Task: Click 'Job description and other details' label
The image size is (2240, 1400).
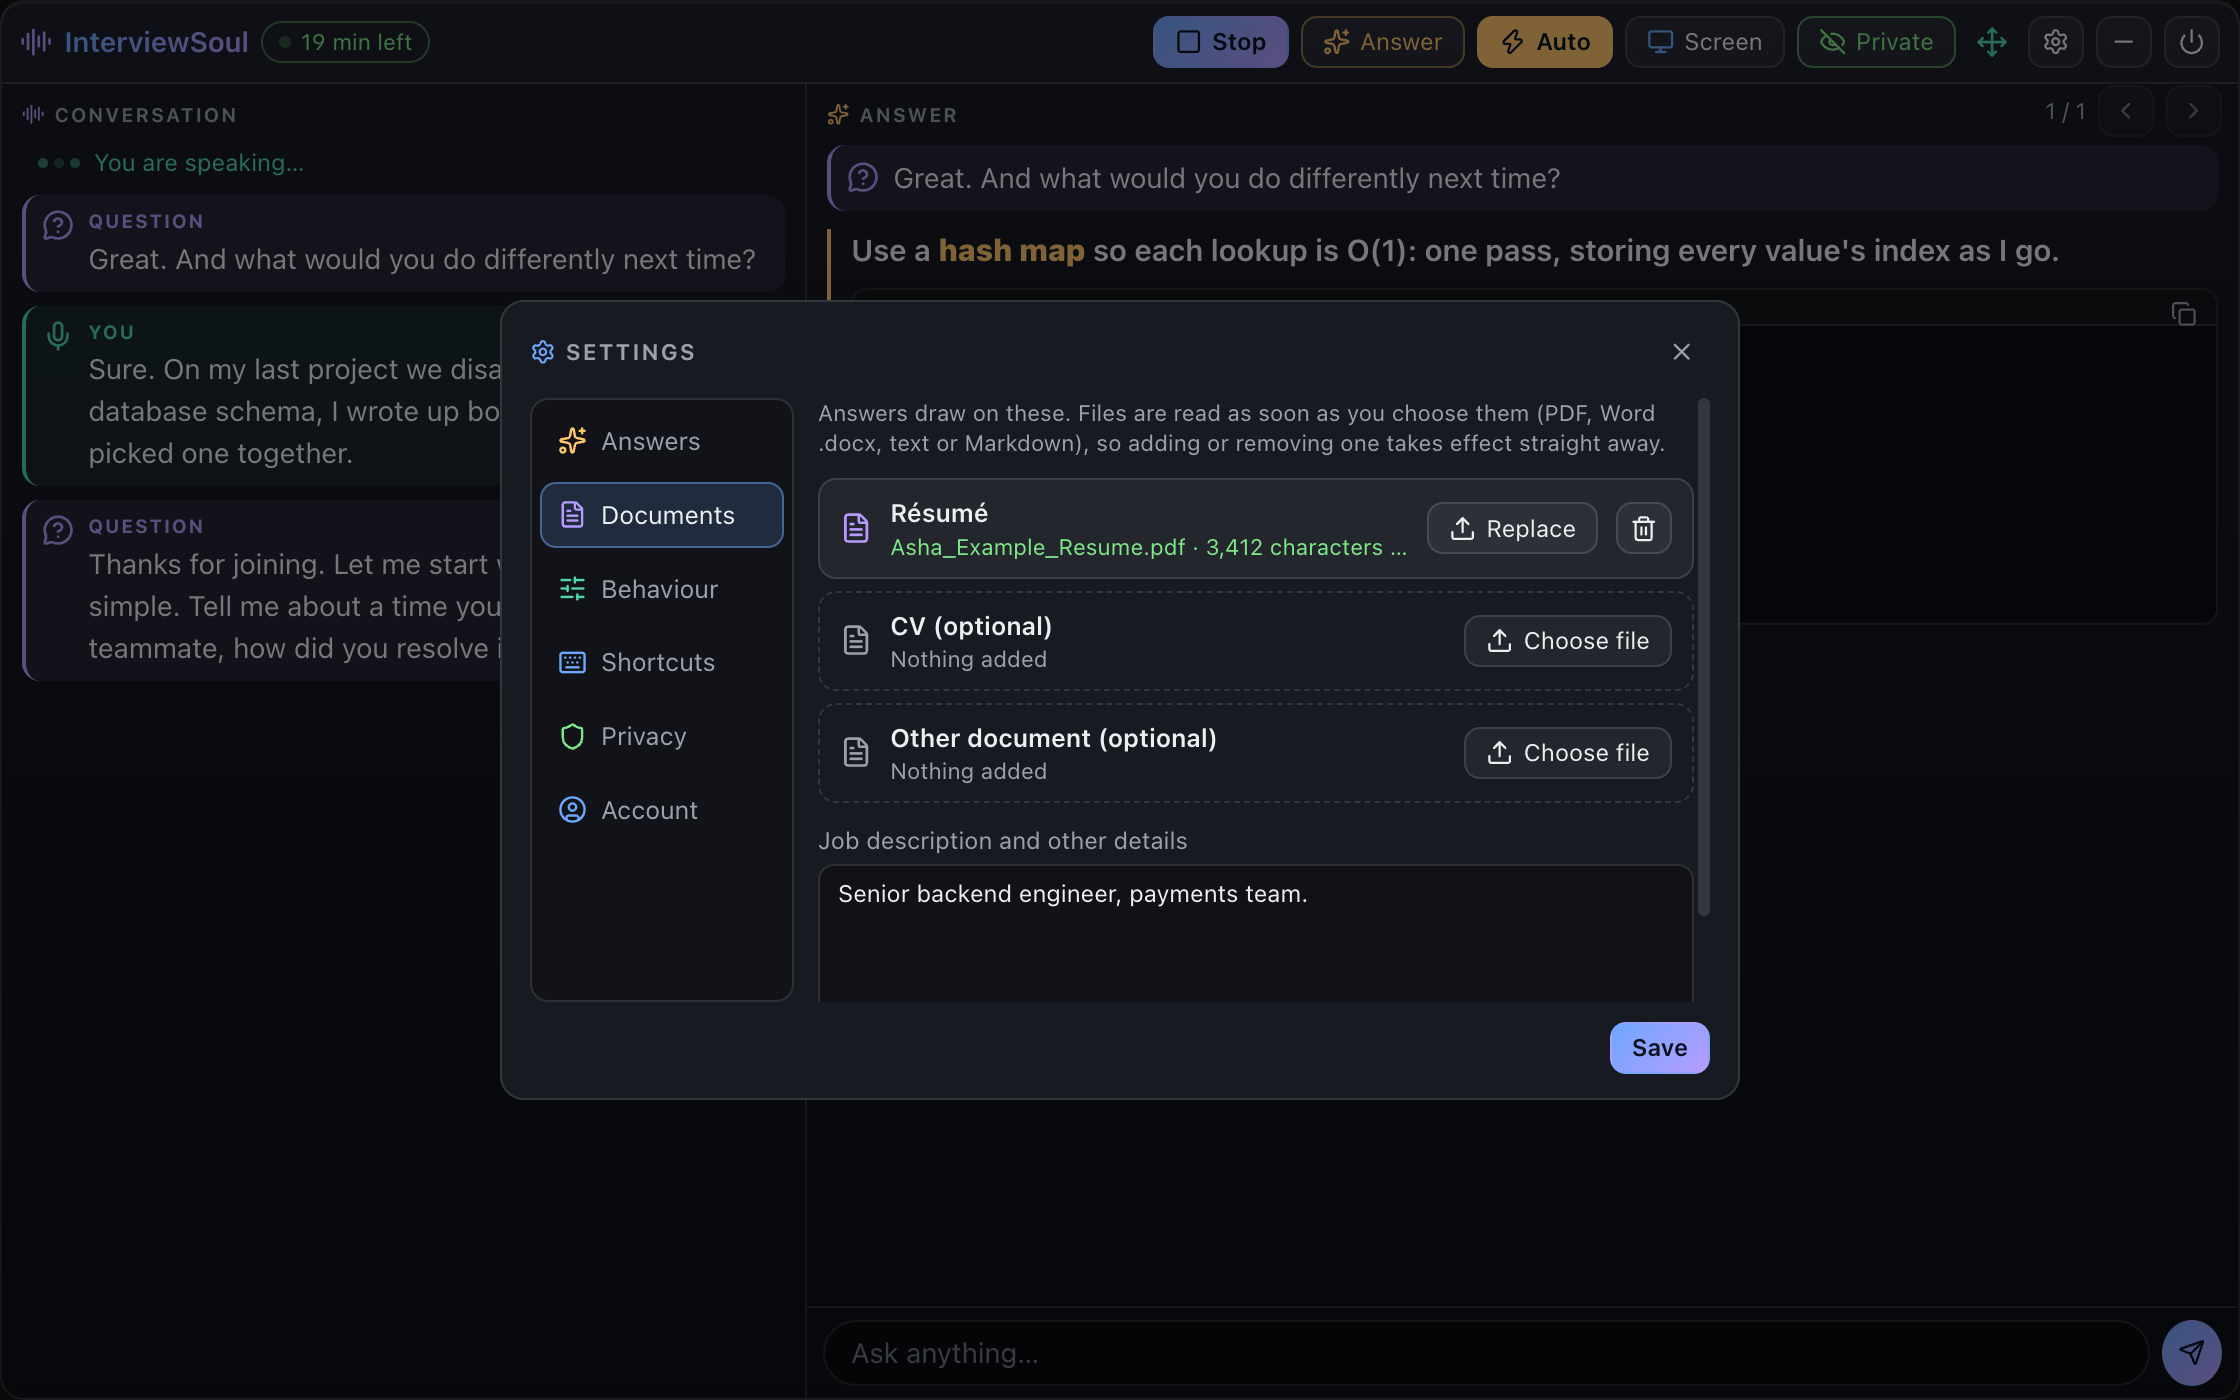Action: pyautogui.click(x=1003, y=841)
